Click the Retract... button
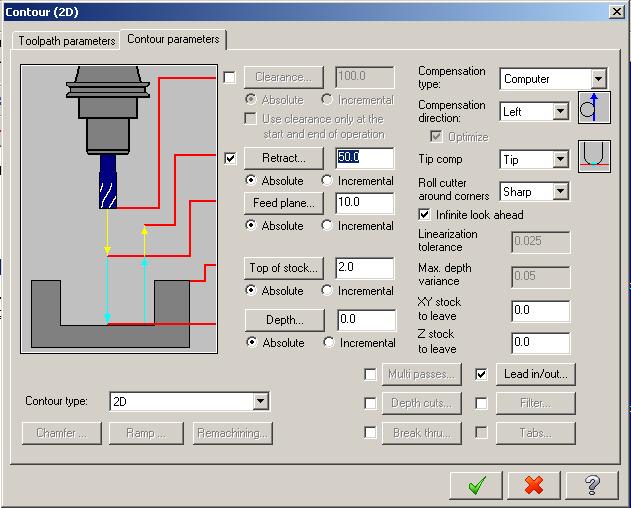Image resolution: width=631 pixels, height=508 pixels. pos(284,158)
